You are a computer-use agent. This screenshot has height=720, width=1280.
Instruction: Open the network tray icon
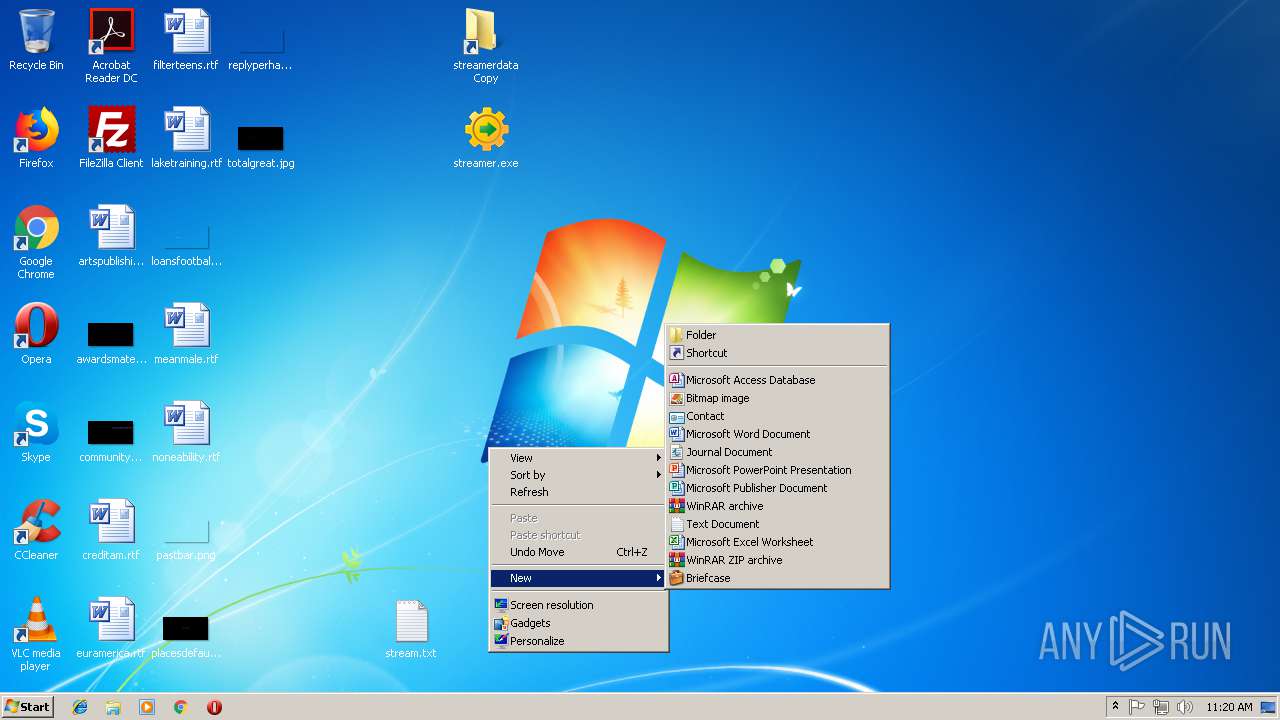[1161, 707]
